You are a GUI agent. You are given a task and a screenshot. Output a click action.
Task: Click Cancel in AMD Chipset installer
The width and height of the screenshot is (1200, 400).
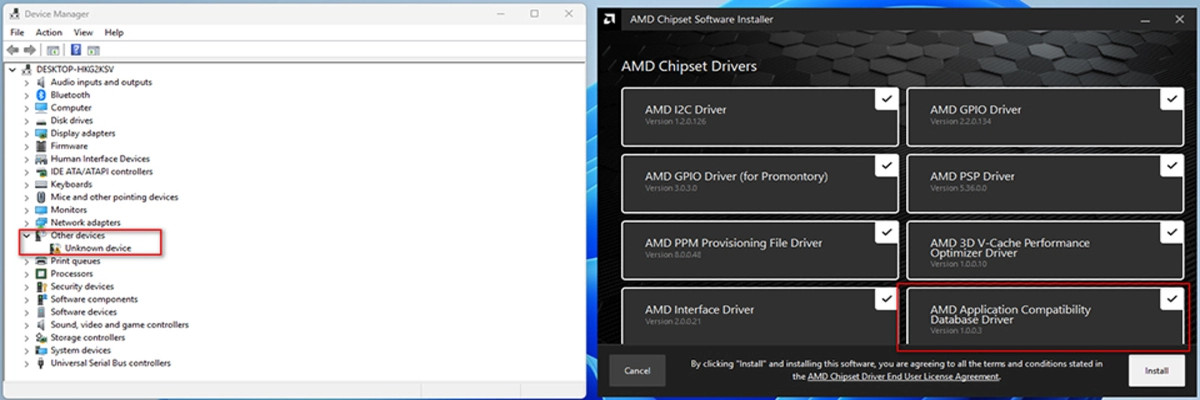(637, 370)
